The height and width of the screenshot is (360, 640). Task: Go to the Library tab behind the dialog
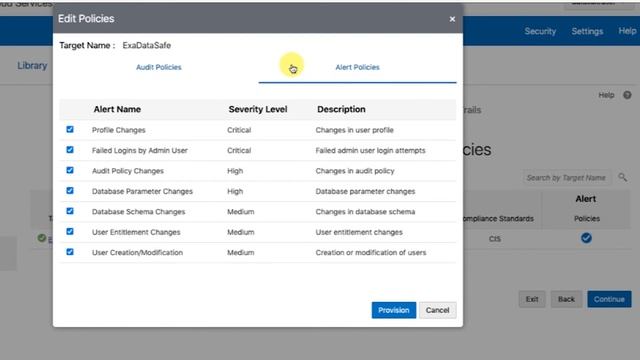(x=32, y=65)
